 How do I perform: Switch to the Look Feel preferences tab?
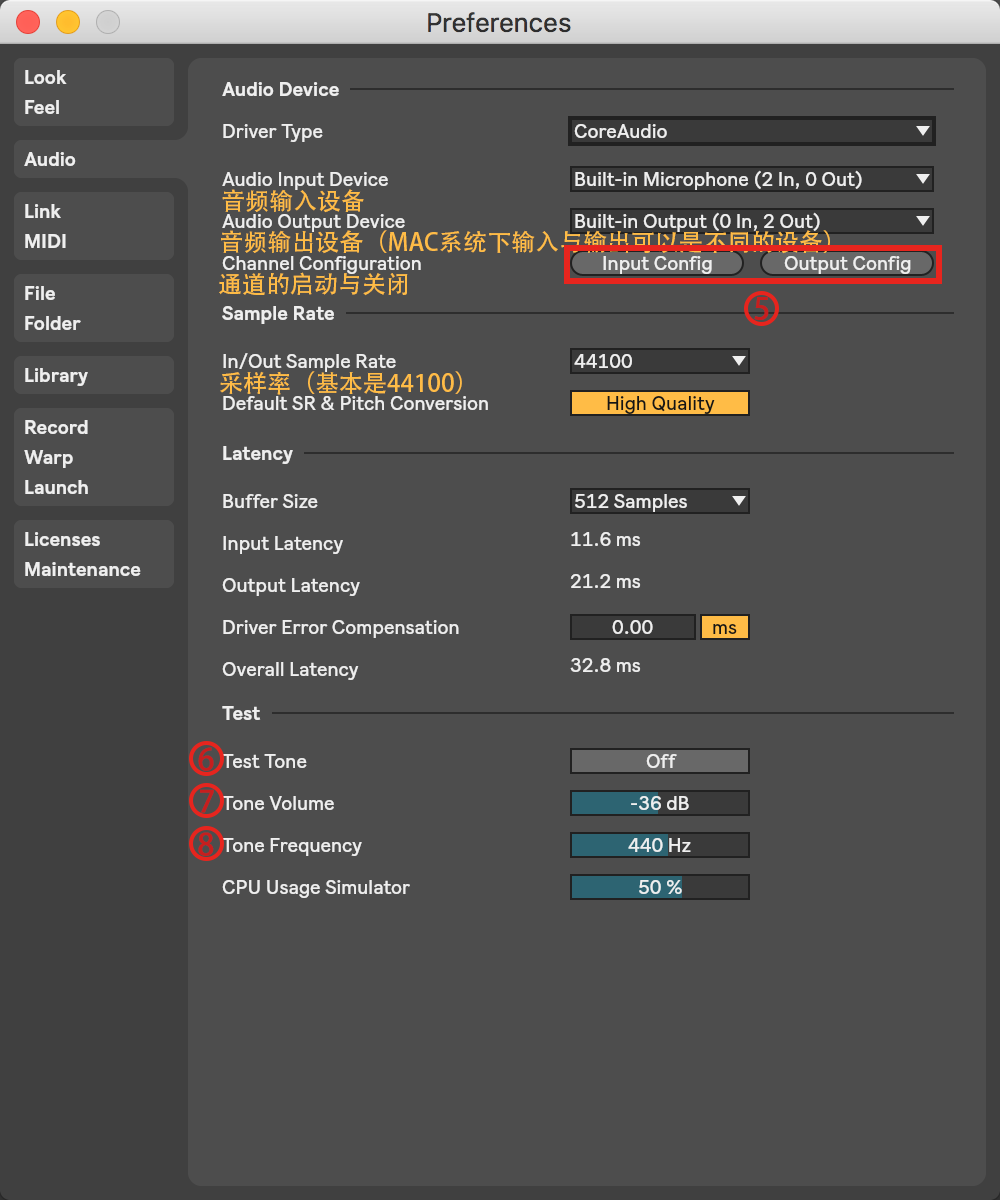coord(93,92)
